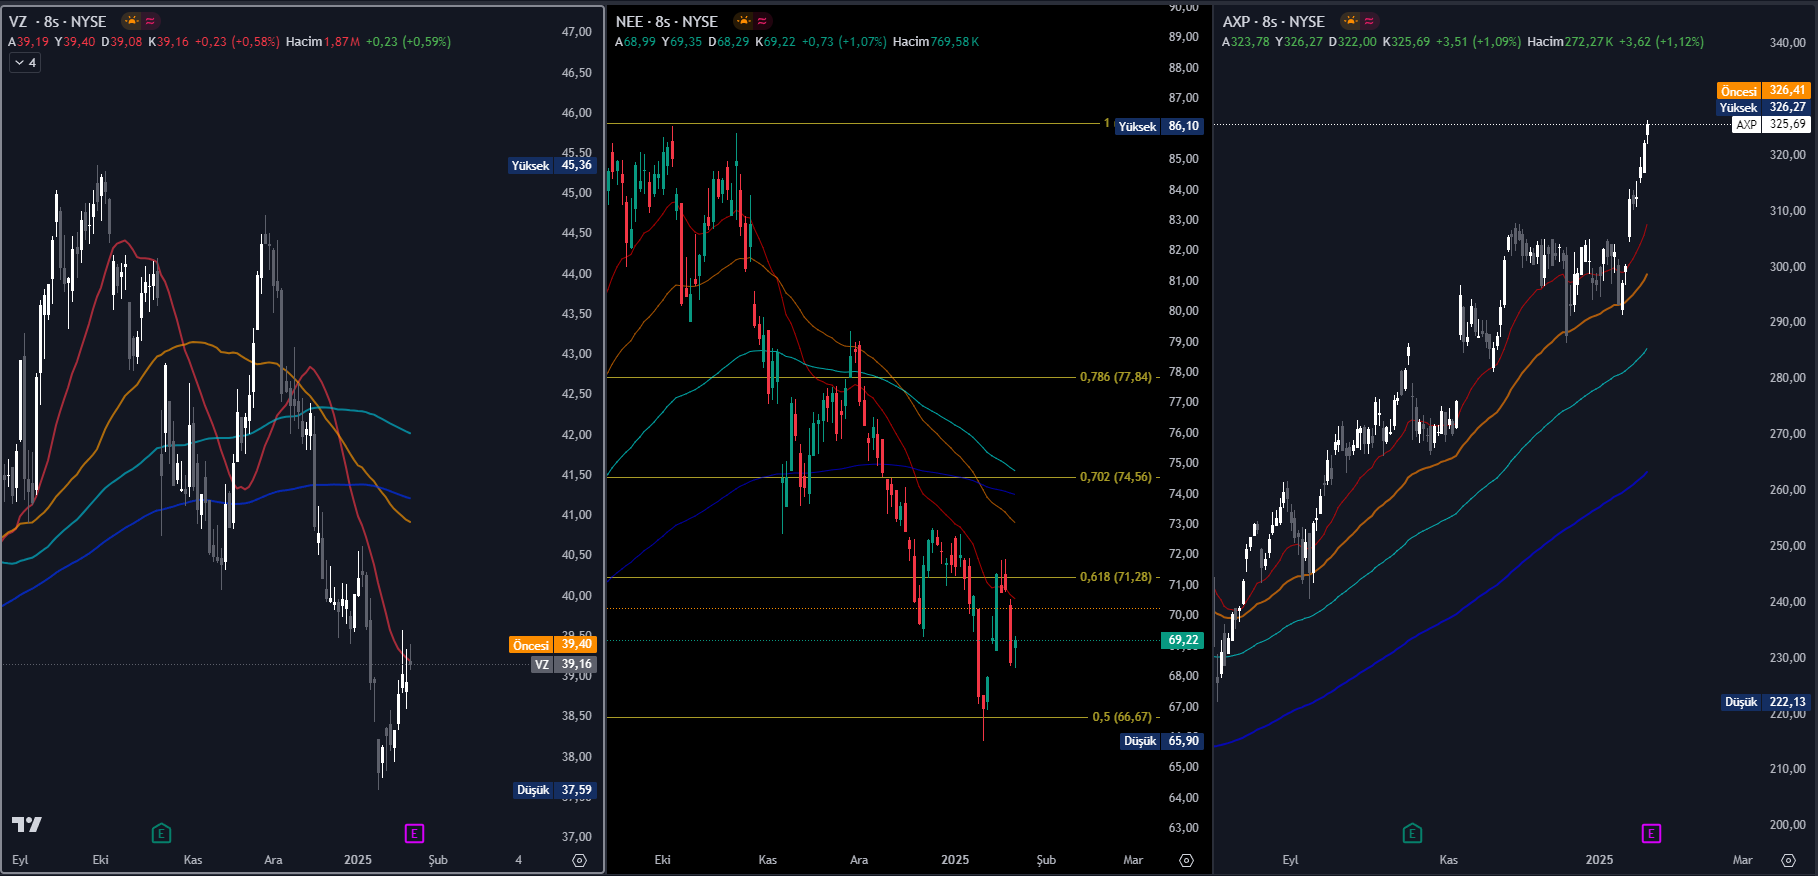Click the Mar label on AXP time axis
The height and width of the screenshot is (876, 1818).
click(x=1742, y=860)
